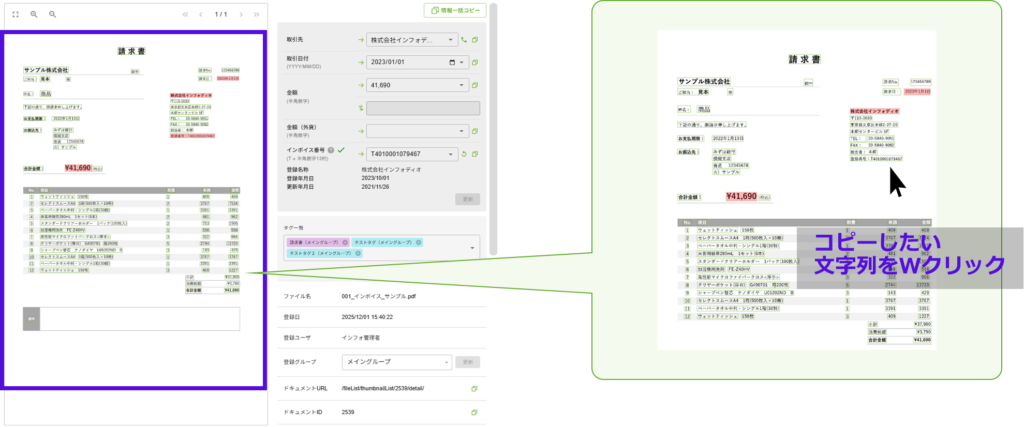The image size is (1024, 427).
Task: Click the fit-to-screen icon in viewer toolbar
Action: (15, 15)
